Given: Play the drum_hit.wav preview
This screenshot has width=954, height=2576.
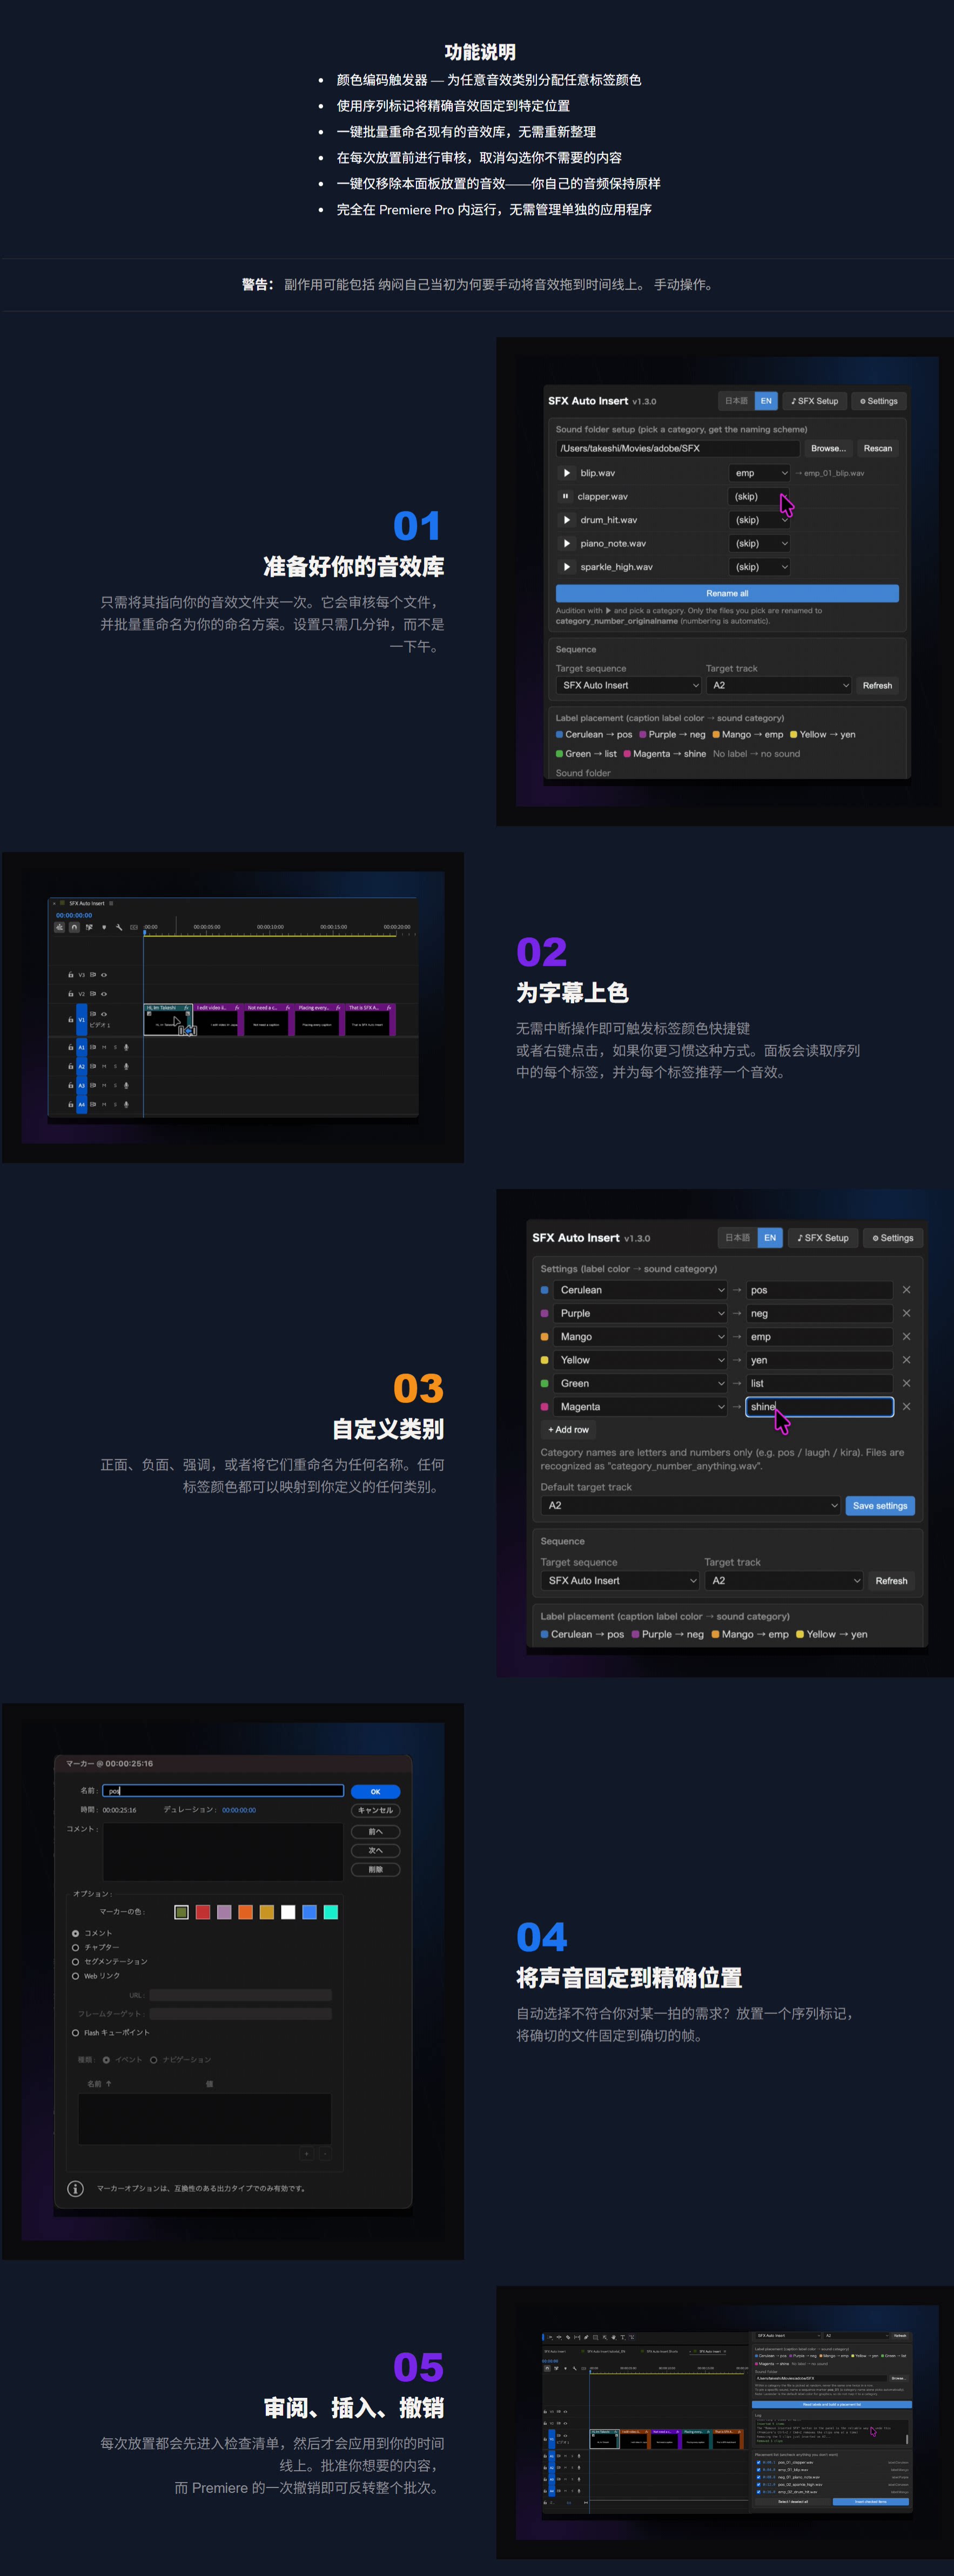Looking at the screenshot, I should click(567, 520).
